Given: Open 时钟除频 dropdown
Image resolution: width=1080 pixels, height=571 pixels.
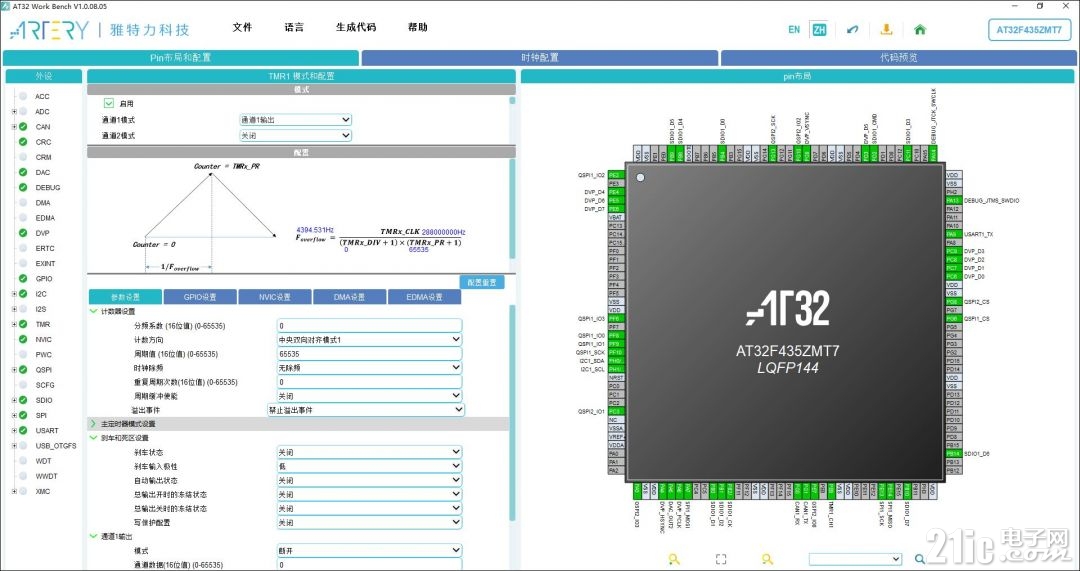Looking at the screenshot, I should [369, 368].
